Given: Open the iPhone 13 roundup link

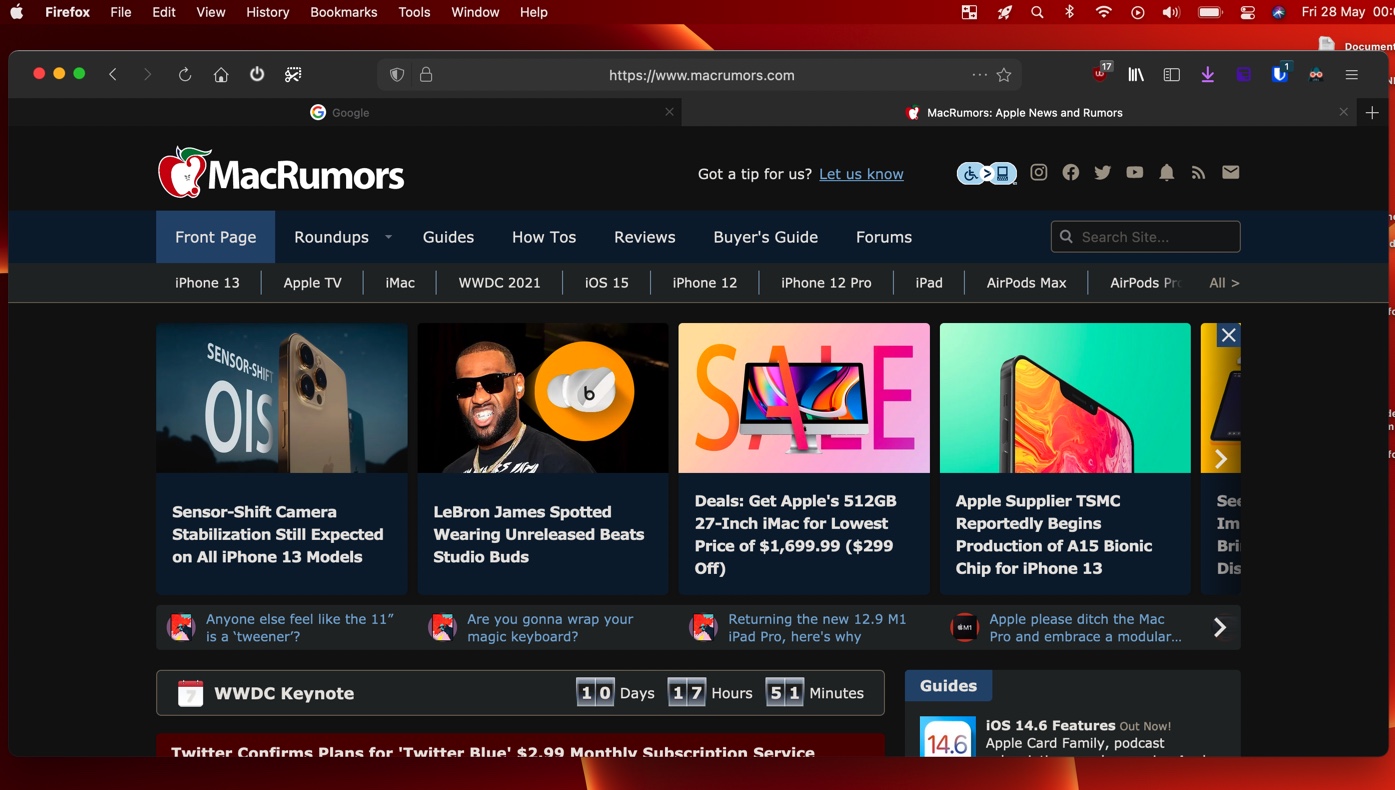Looking at the screenshot, I should click(x=207, y=283).
